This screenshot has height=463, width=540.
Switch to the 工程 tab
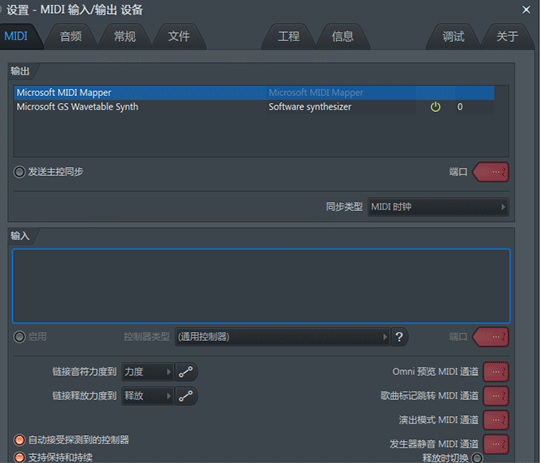click(x=289, y=36)
